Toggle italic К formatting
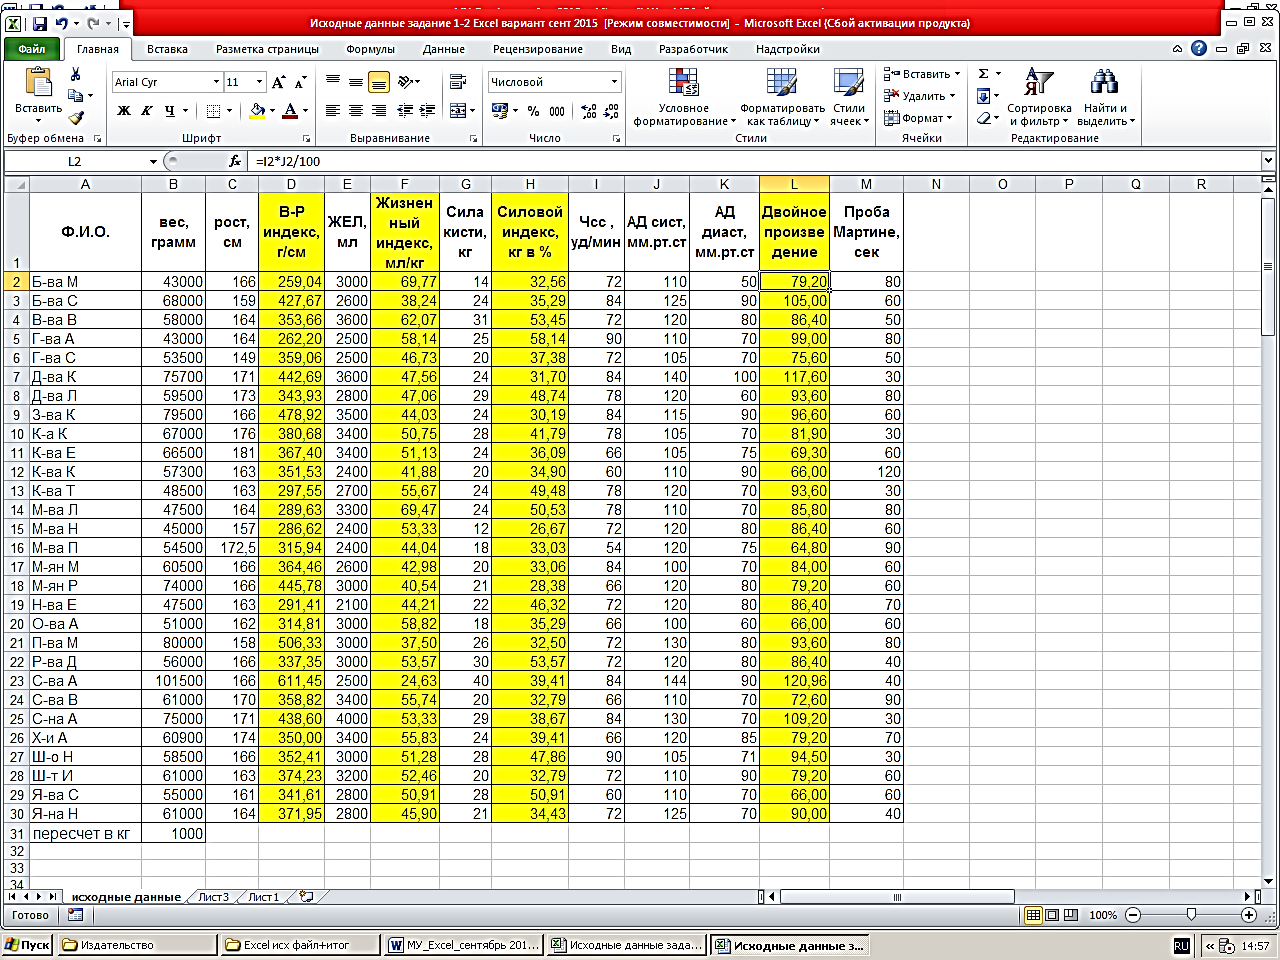 [x=146, y=111]
